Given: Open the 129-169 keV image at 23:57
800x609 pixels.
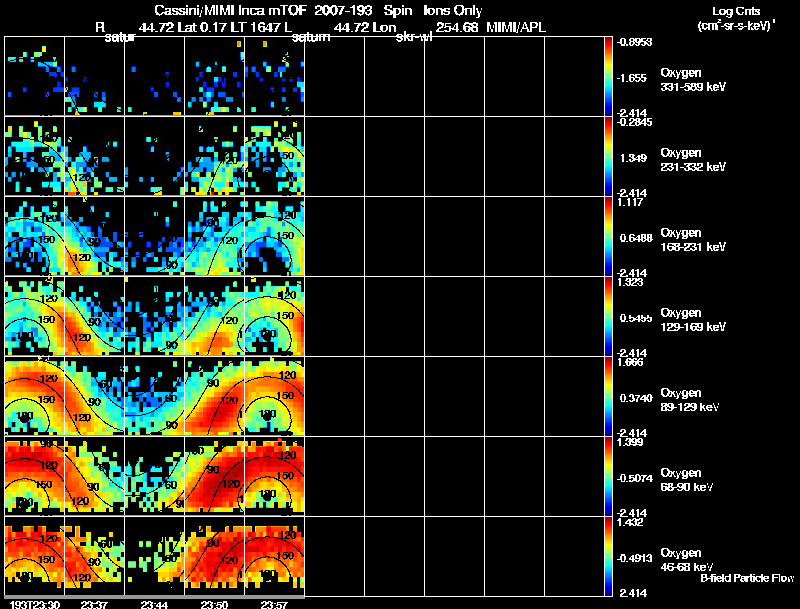Looking at the screenshot, I should (274, 316).
